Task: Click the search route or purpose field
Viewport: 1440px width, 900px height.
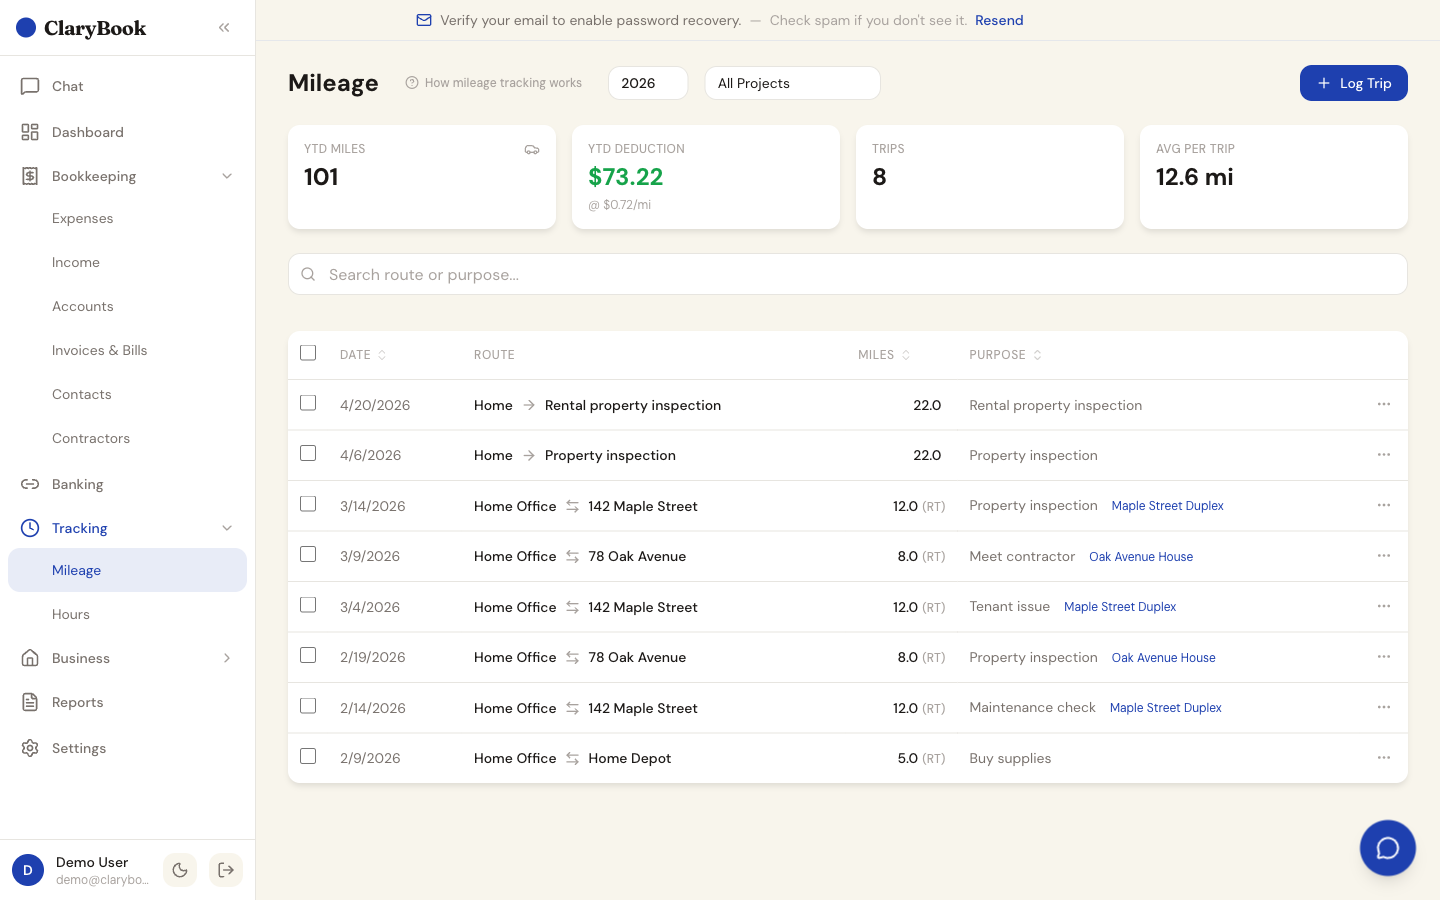Action: pos(847,274)
